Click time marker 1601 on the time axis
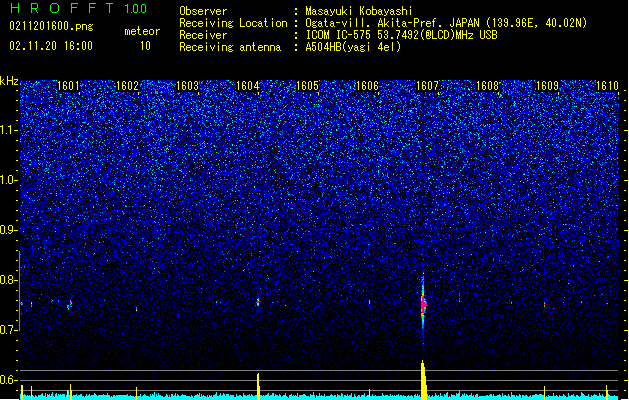 click(68, 86)
